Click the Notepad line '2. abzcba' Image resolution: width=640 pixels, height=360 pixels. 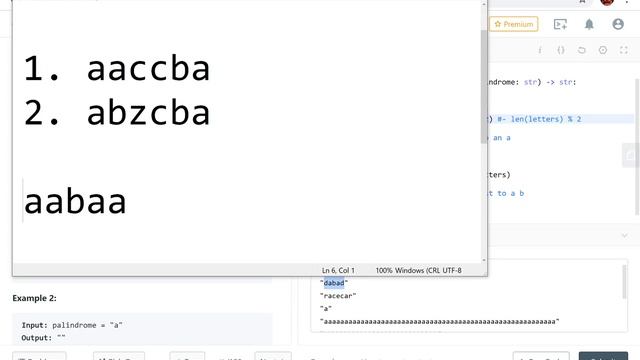[117, 113]
